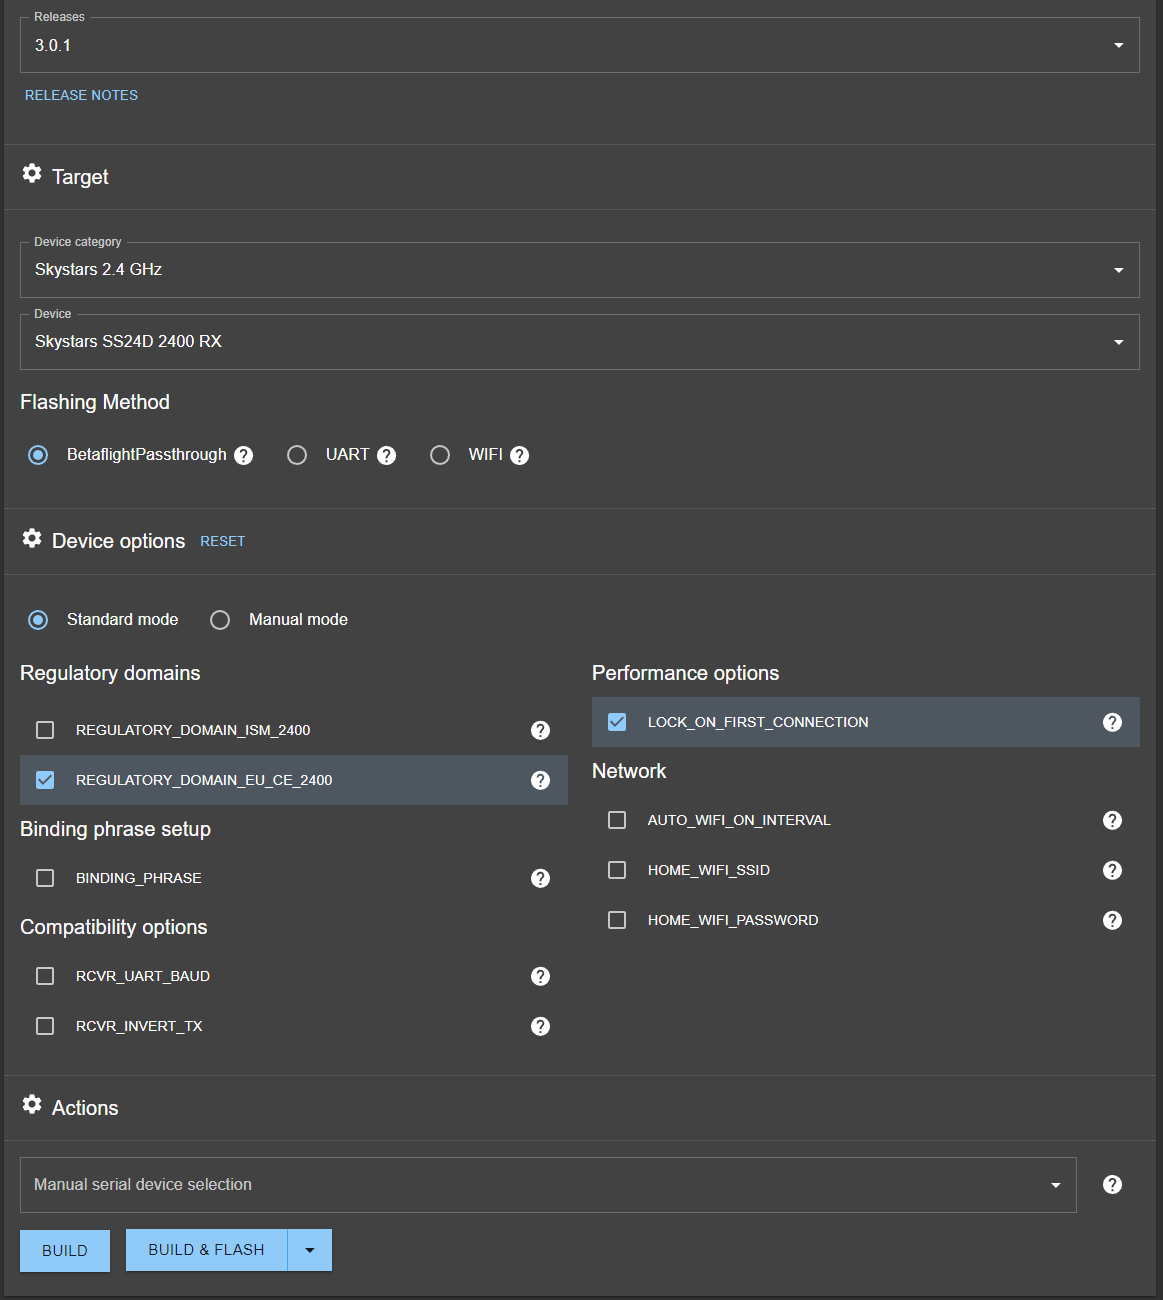Enable the HOME_WIFI_SSID option
Image resolution: width=1163 pixels, height=1300 pixels.
[617, 870]
